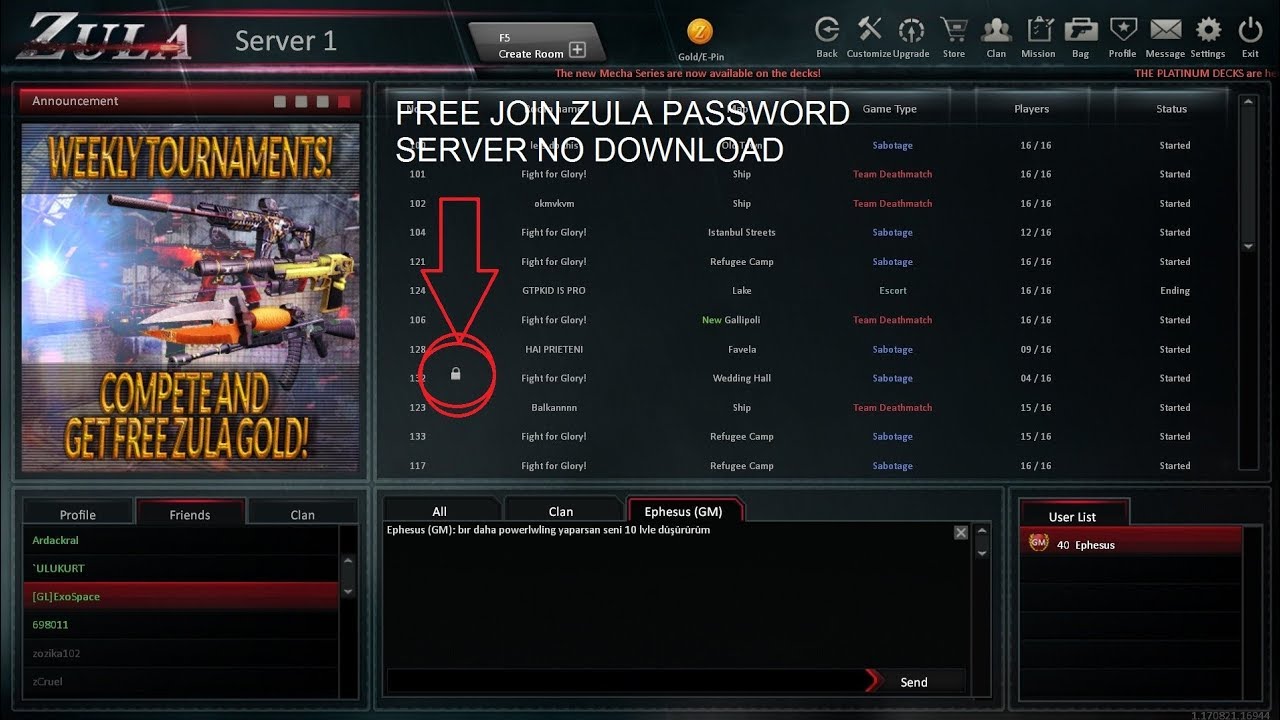Select friend 698011
1280x720 pixels.
click(x=181, y=624)
